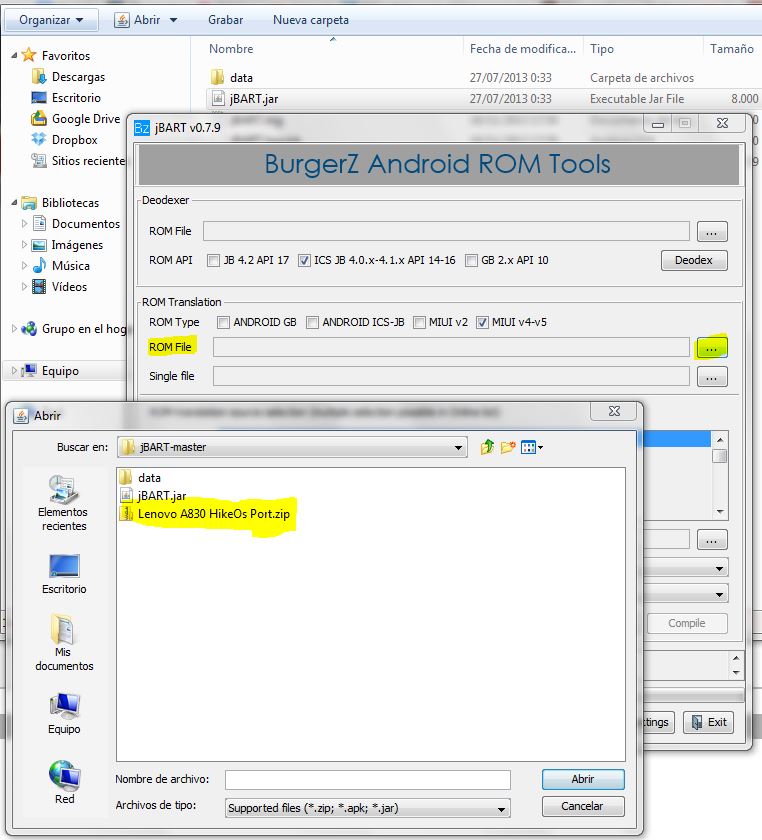Uncheck MIUI v4-v5 ROM type
The width and height of the screenshot is (762, 840).
coord(482,322)
